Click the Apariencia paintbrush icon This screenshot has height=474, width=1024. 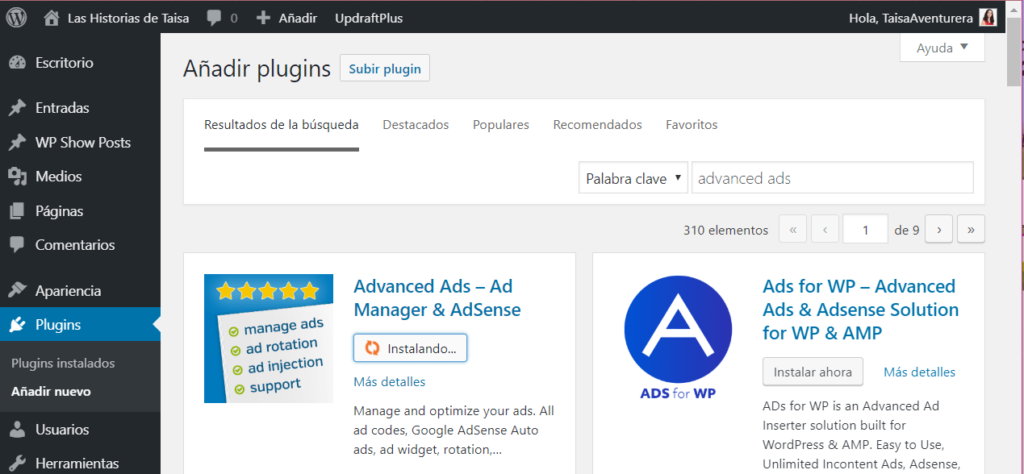tap(17, 291)
